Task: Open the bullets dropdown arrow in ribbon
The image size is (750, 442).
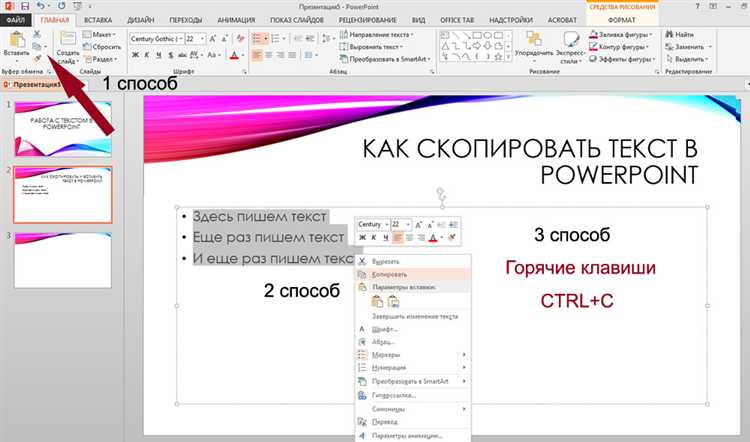Action: coord(265,39)
